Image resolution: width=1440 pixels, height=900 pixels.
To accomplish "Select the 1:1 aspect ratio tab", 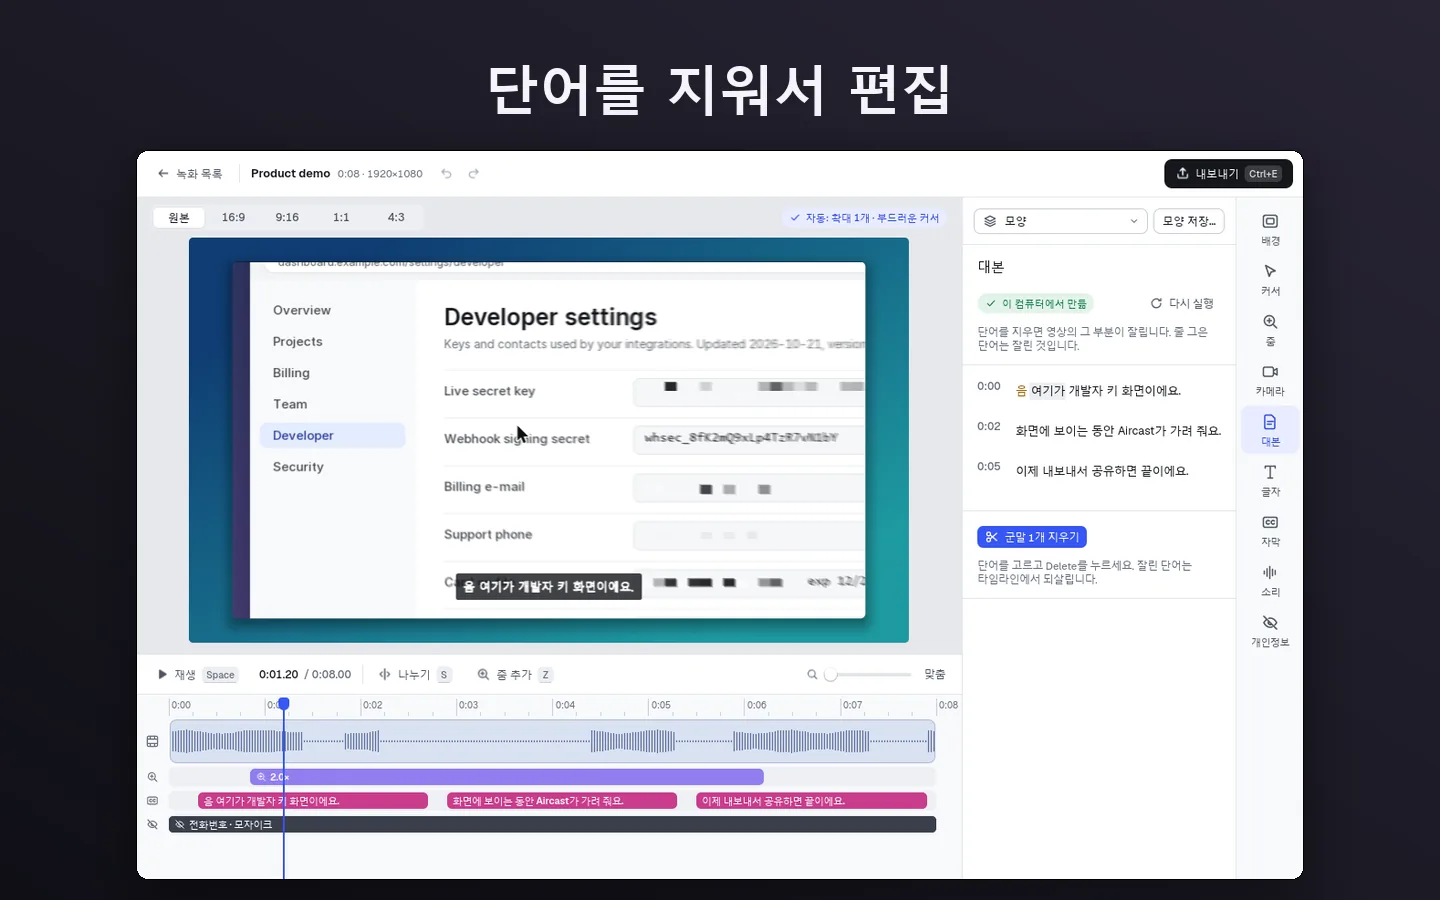I will tap(341, 217).
